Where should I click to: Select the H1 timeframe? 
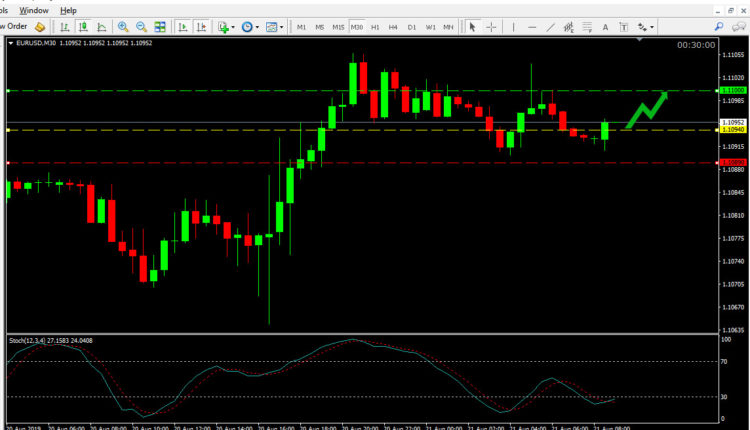(375, 27)
